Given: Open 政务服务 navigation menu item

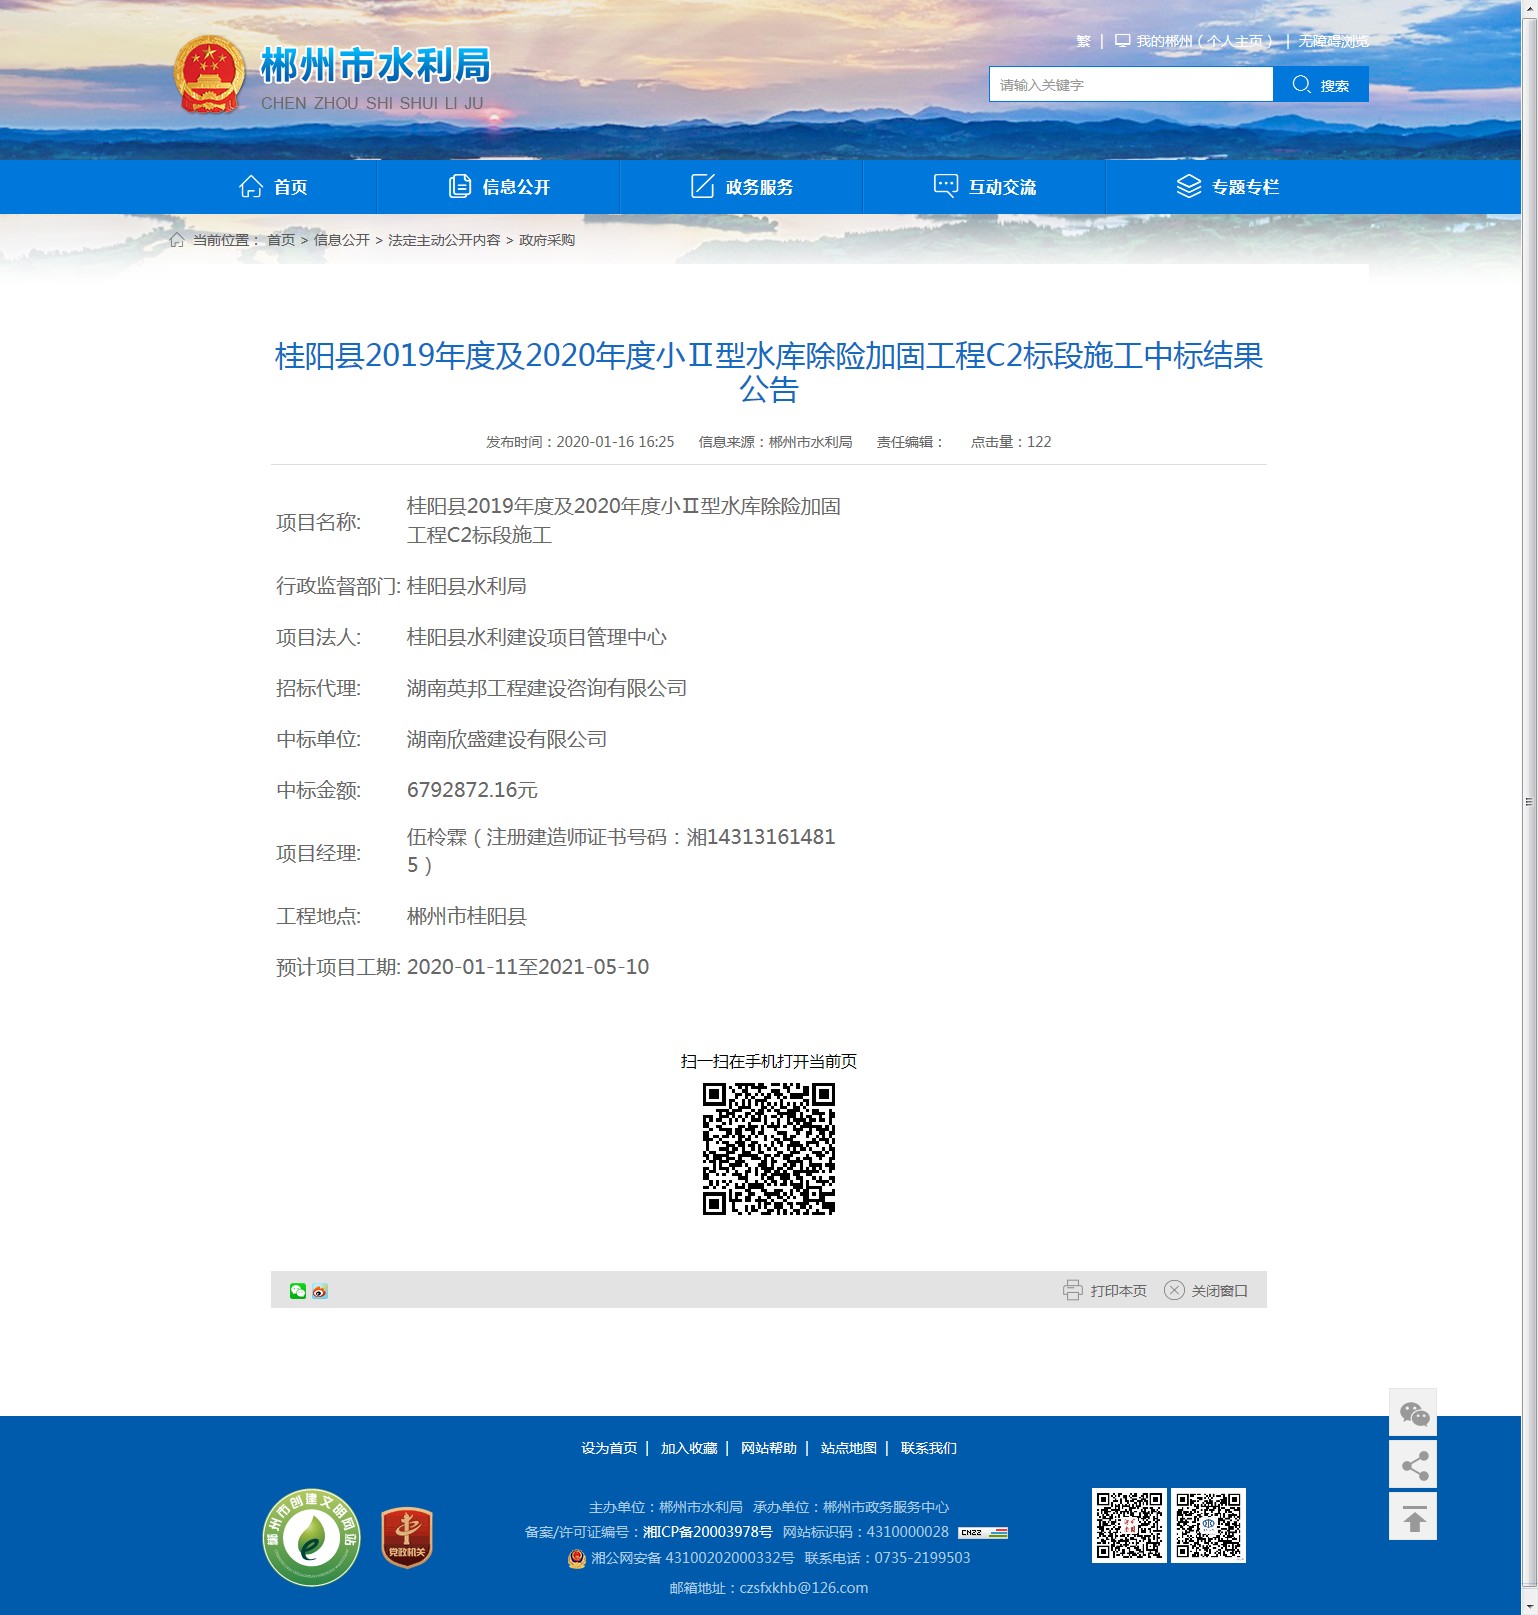Looking at the screenshot, I should 742,187.
